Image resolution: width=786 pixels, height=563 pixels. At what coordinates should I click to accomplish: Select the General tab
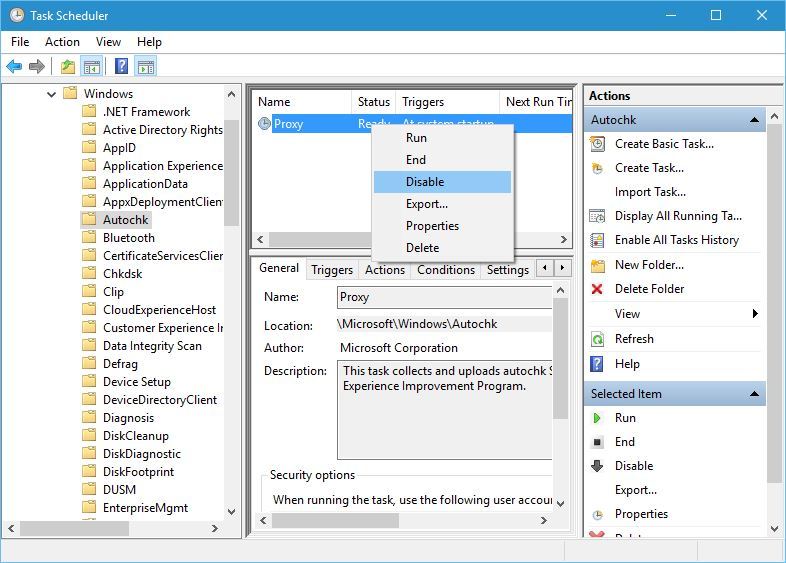(279, 268)
